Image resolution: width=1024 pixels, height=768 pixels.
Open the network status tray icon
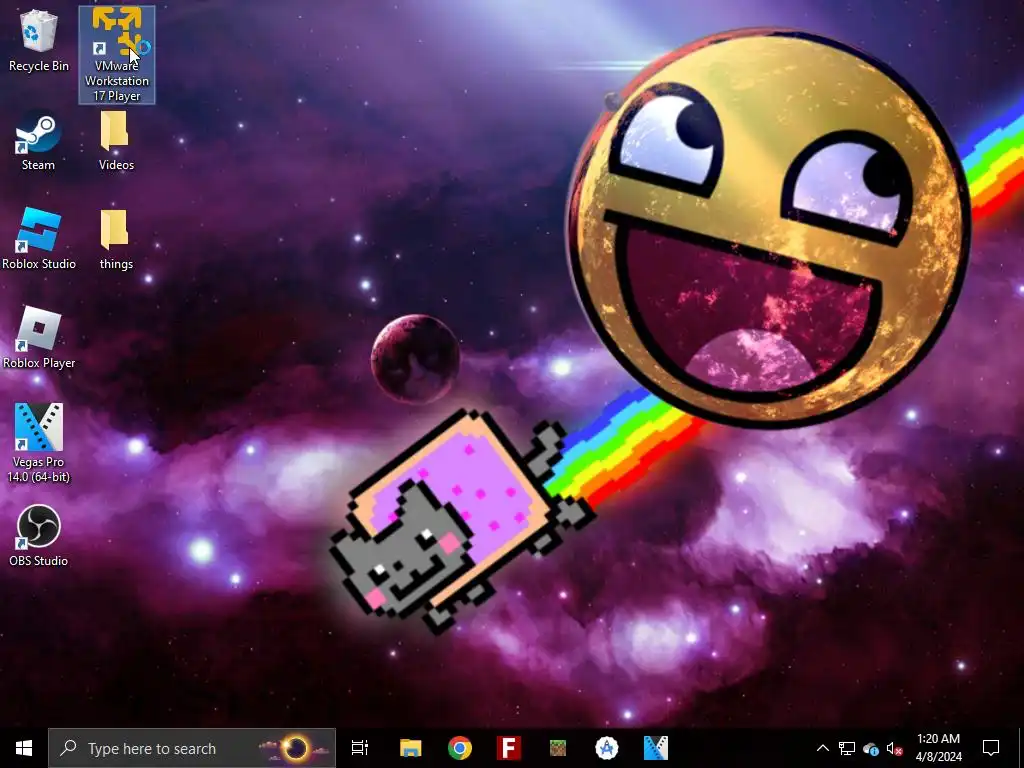point(847,748)
